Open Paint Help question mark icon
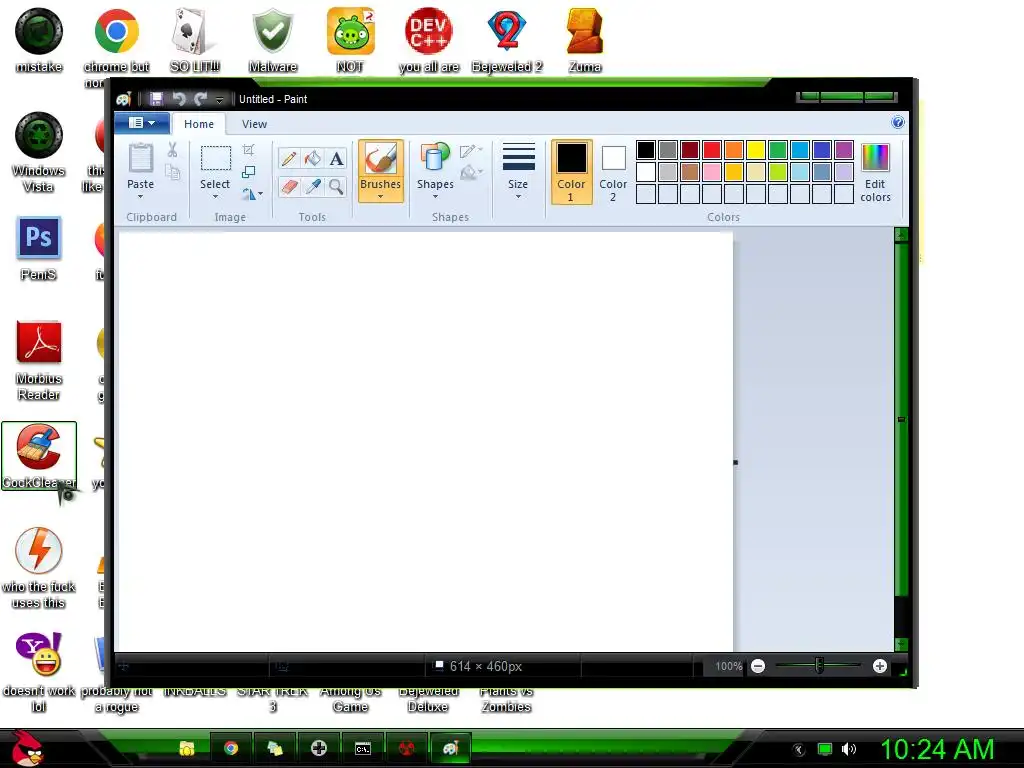Image resolution: width=1024 pixels, height=768 pixels. point(898,122)
